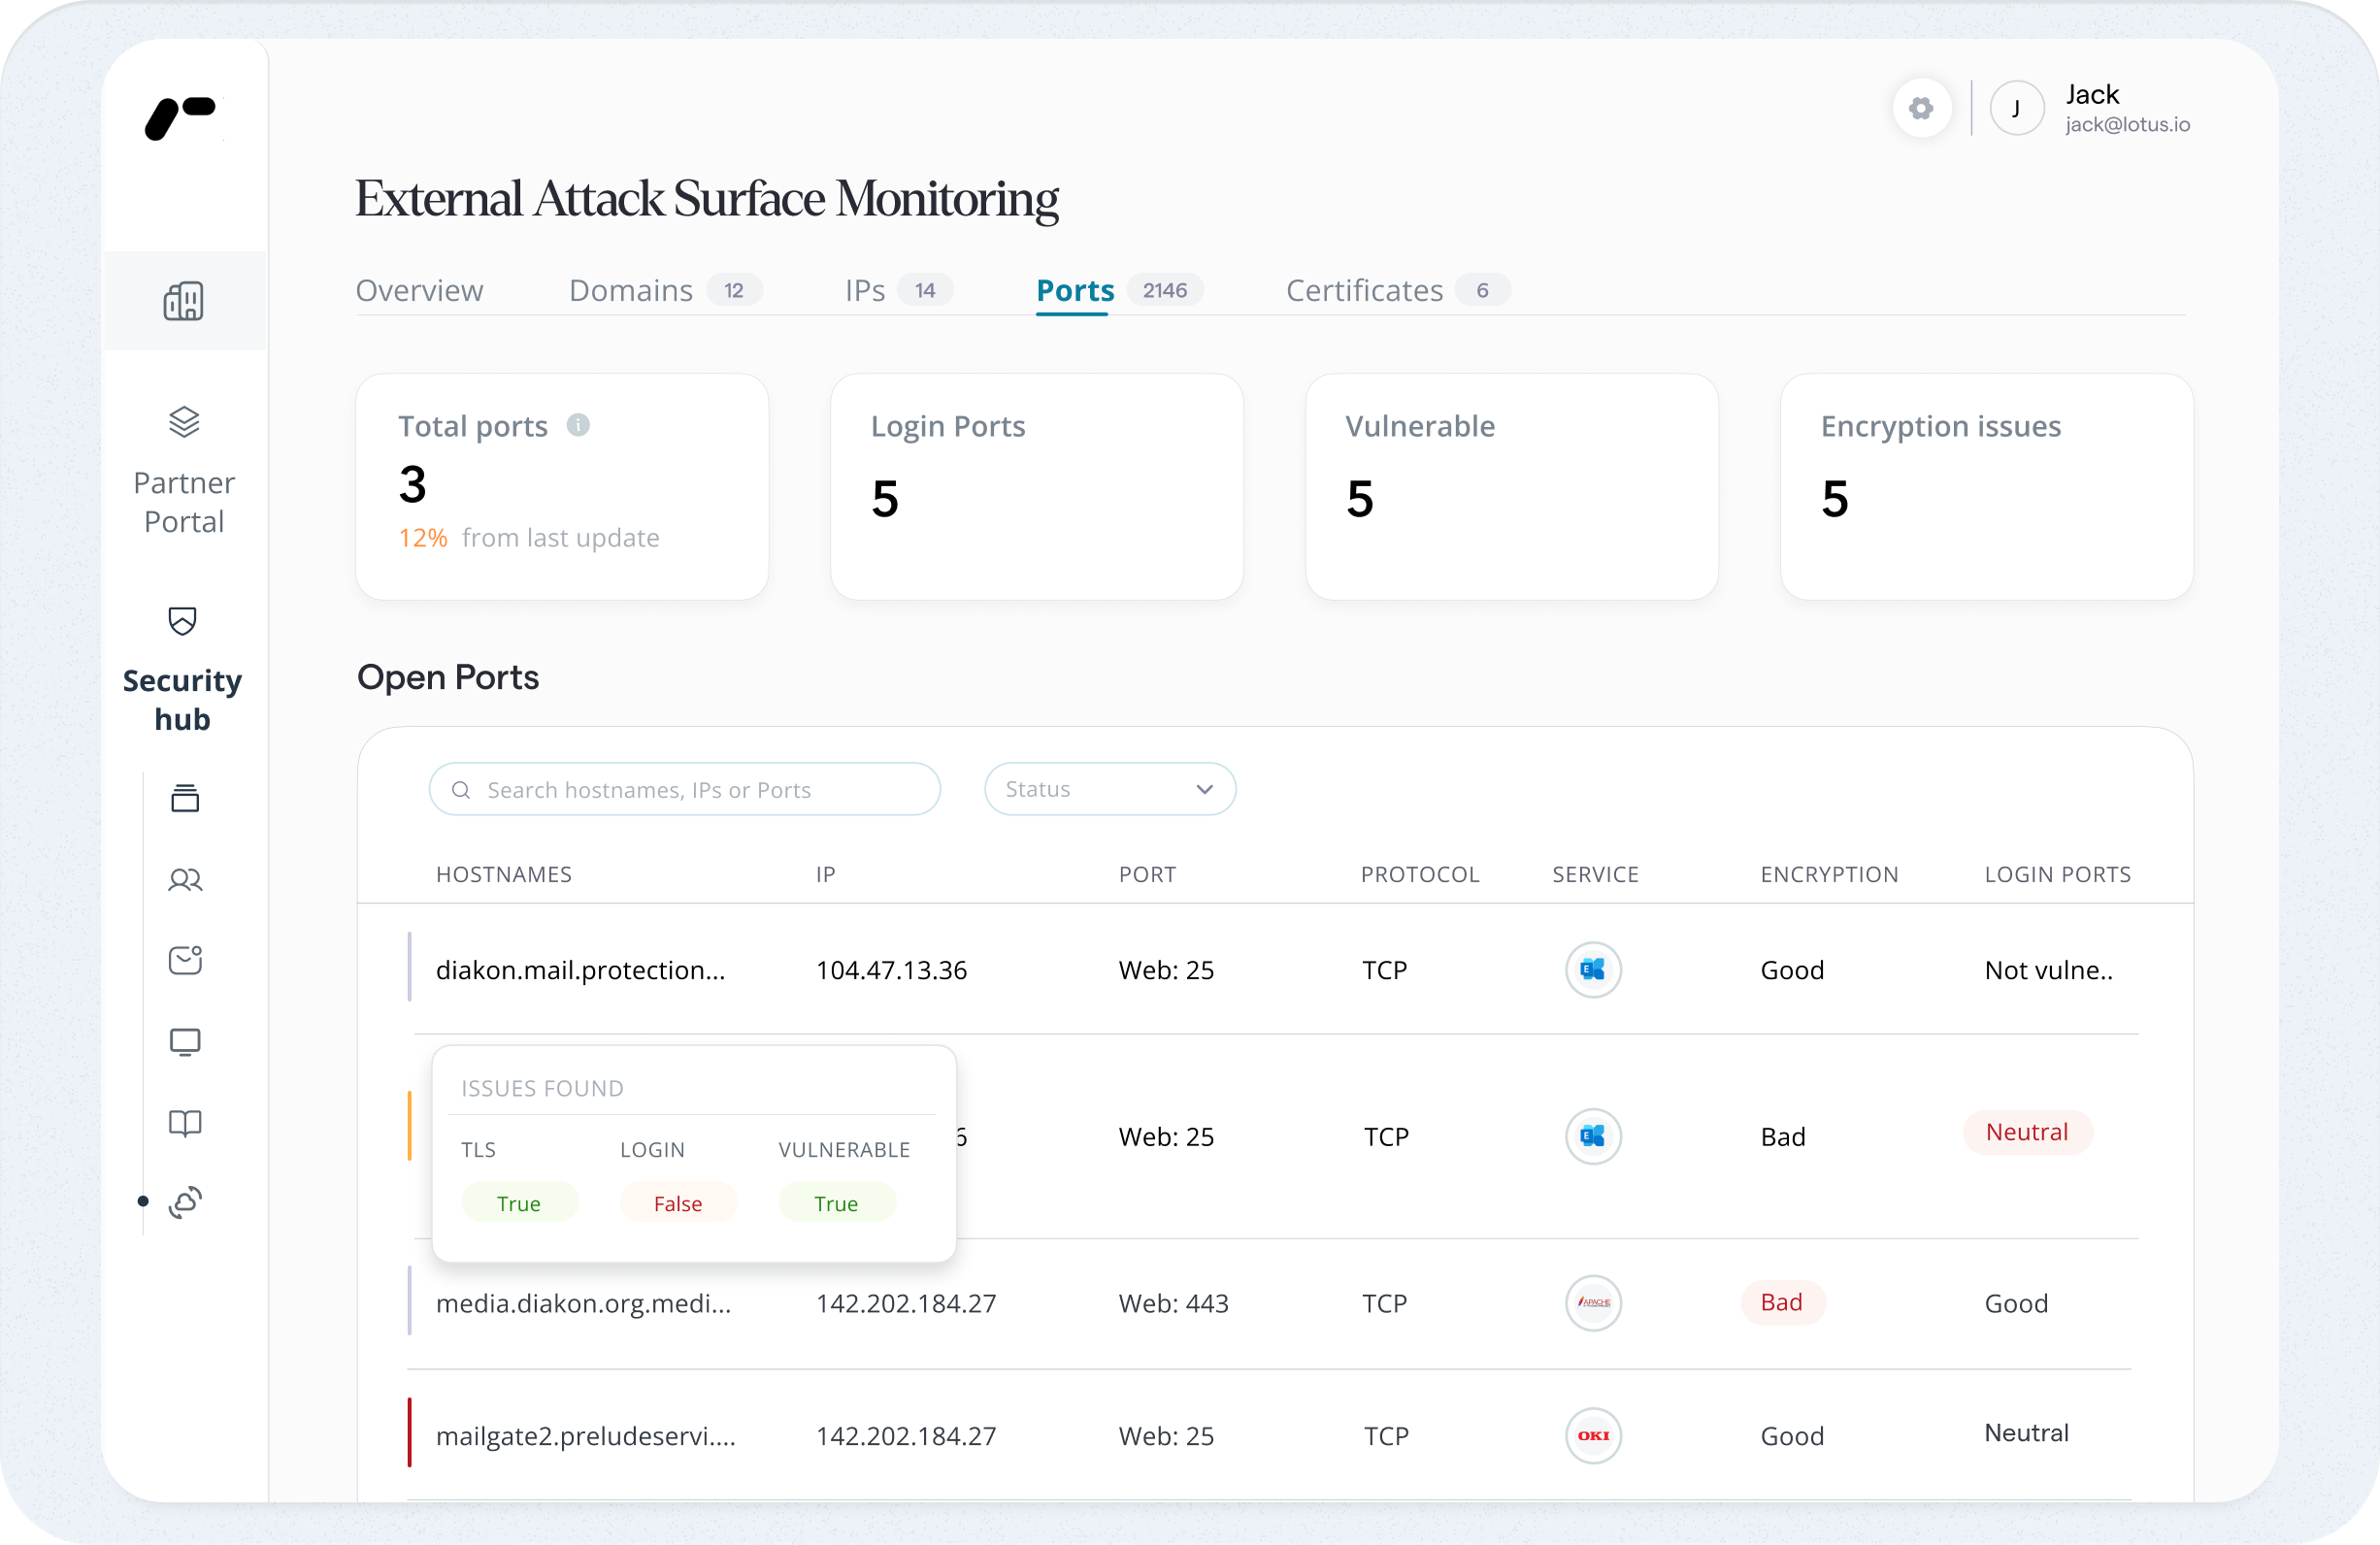Image resolution: width=2380 pixels, height=1545 pixels.
Task: Switch to the Domains tab
Action: pos(631,290)
